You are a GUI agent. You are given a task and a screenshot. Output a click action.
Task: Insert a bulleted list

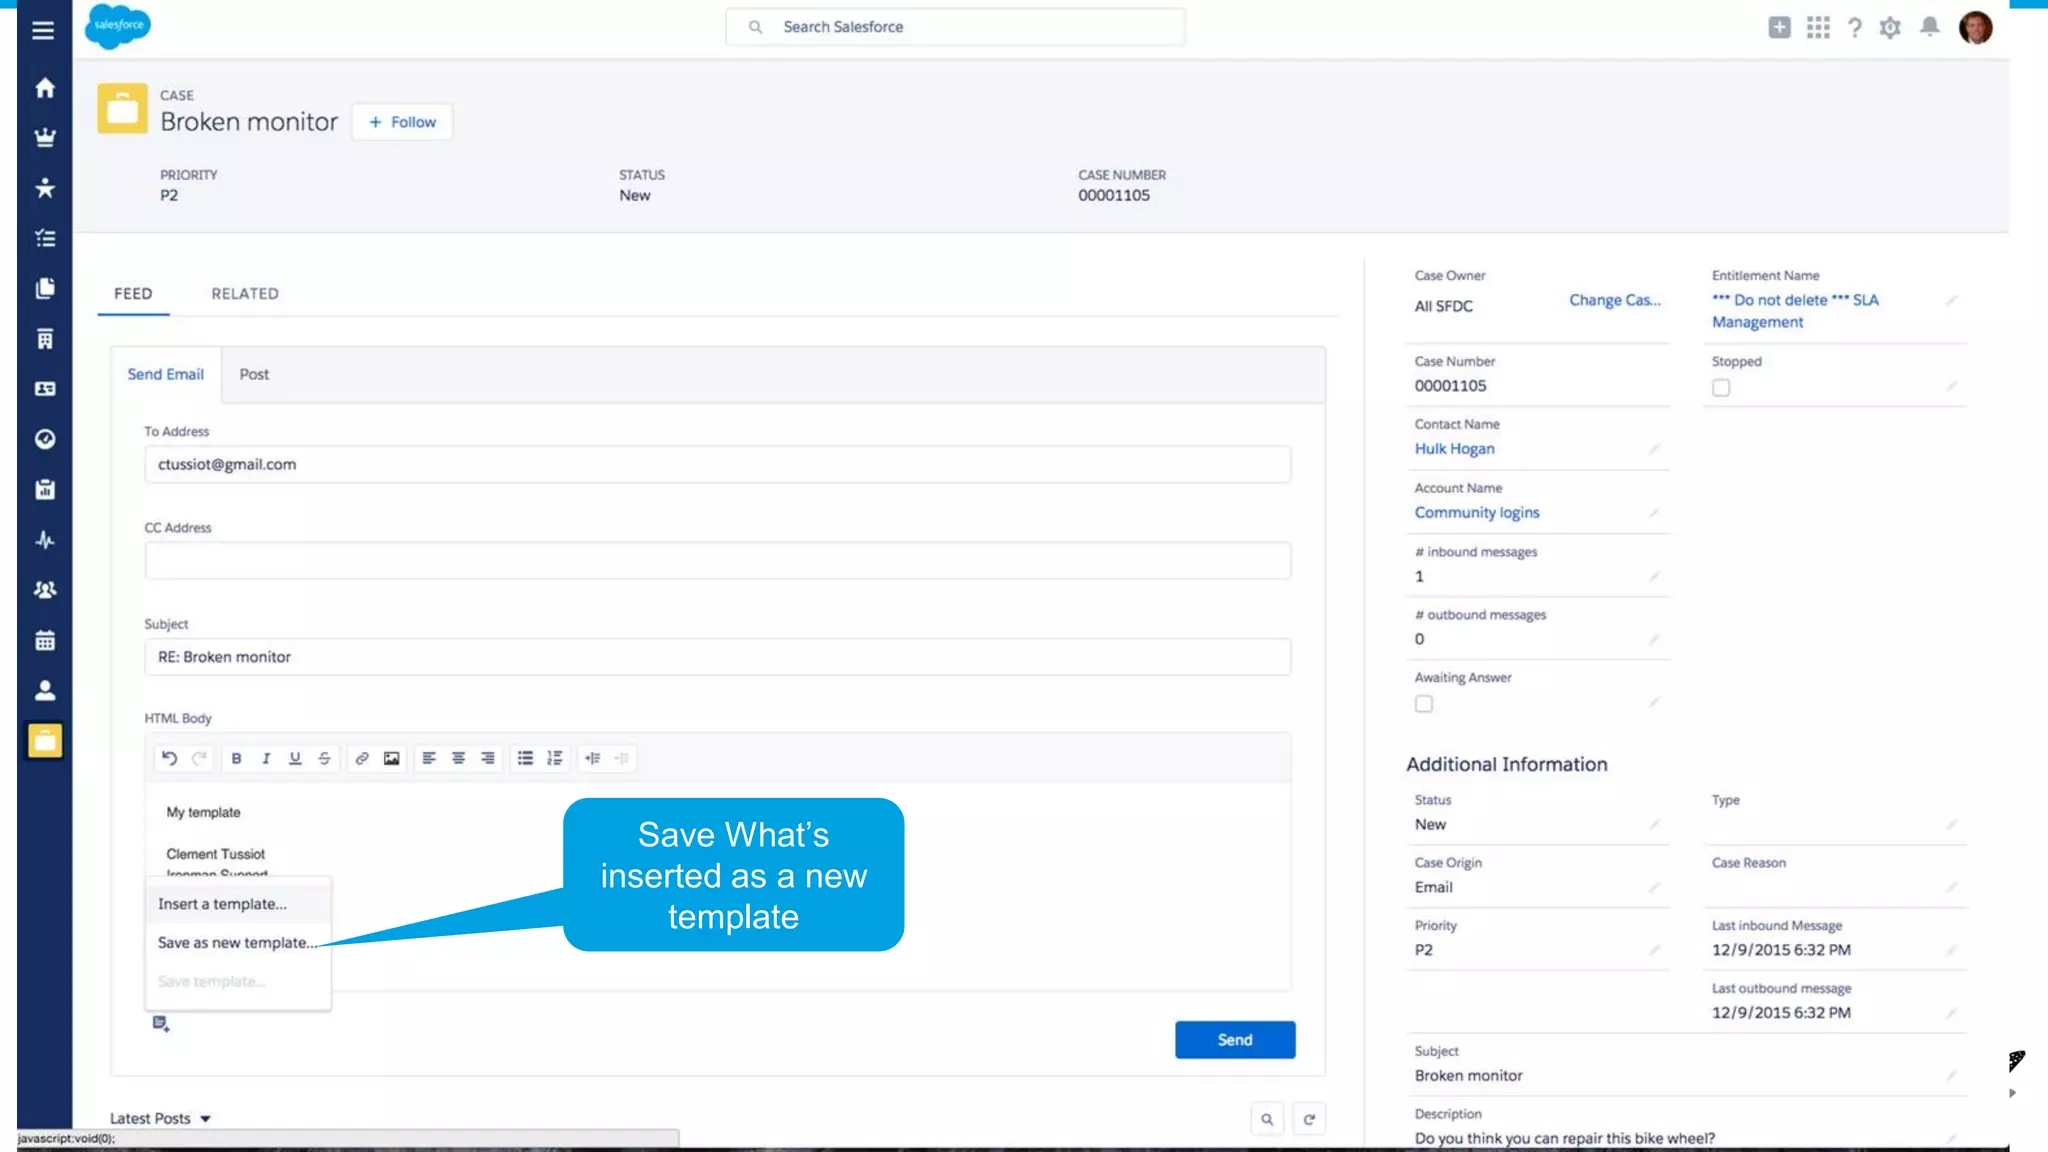(x=525, y=758)
